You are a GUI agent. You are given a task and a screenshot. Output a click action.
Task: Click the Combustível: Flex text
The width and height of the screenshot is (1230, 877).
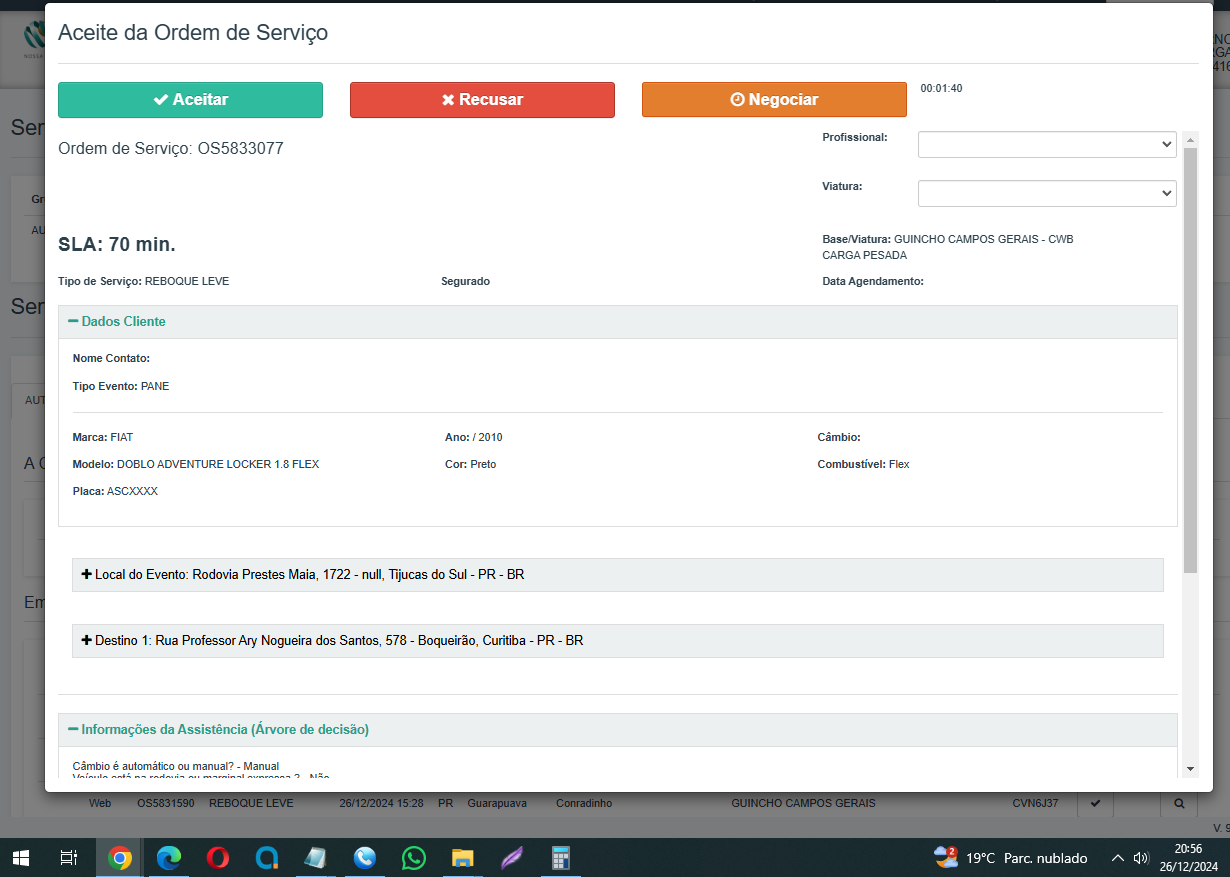[863, 465]
